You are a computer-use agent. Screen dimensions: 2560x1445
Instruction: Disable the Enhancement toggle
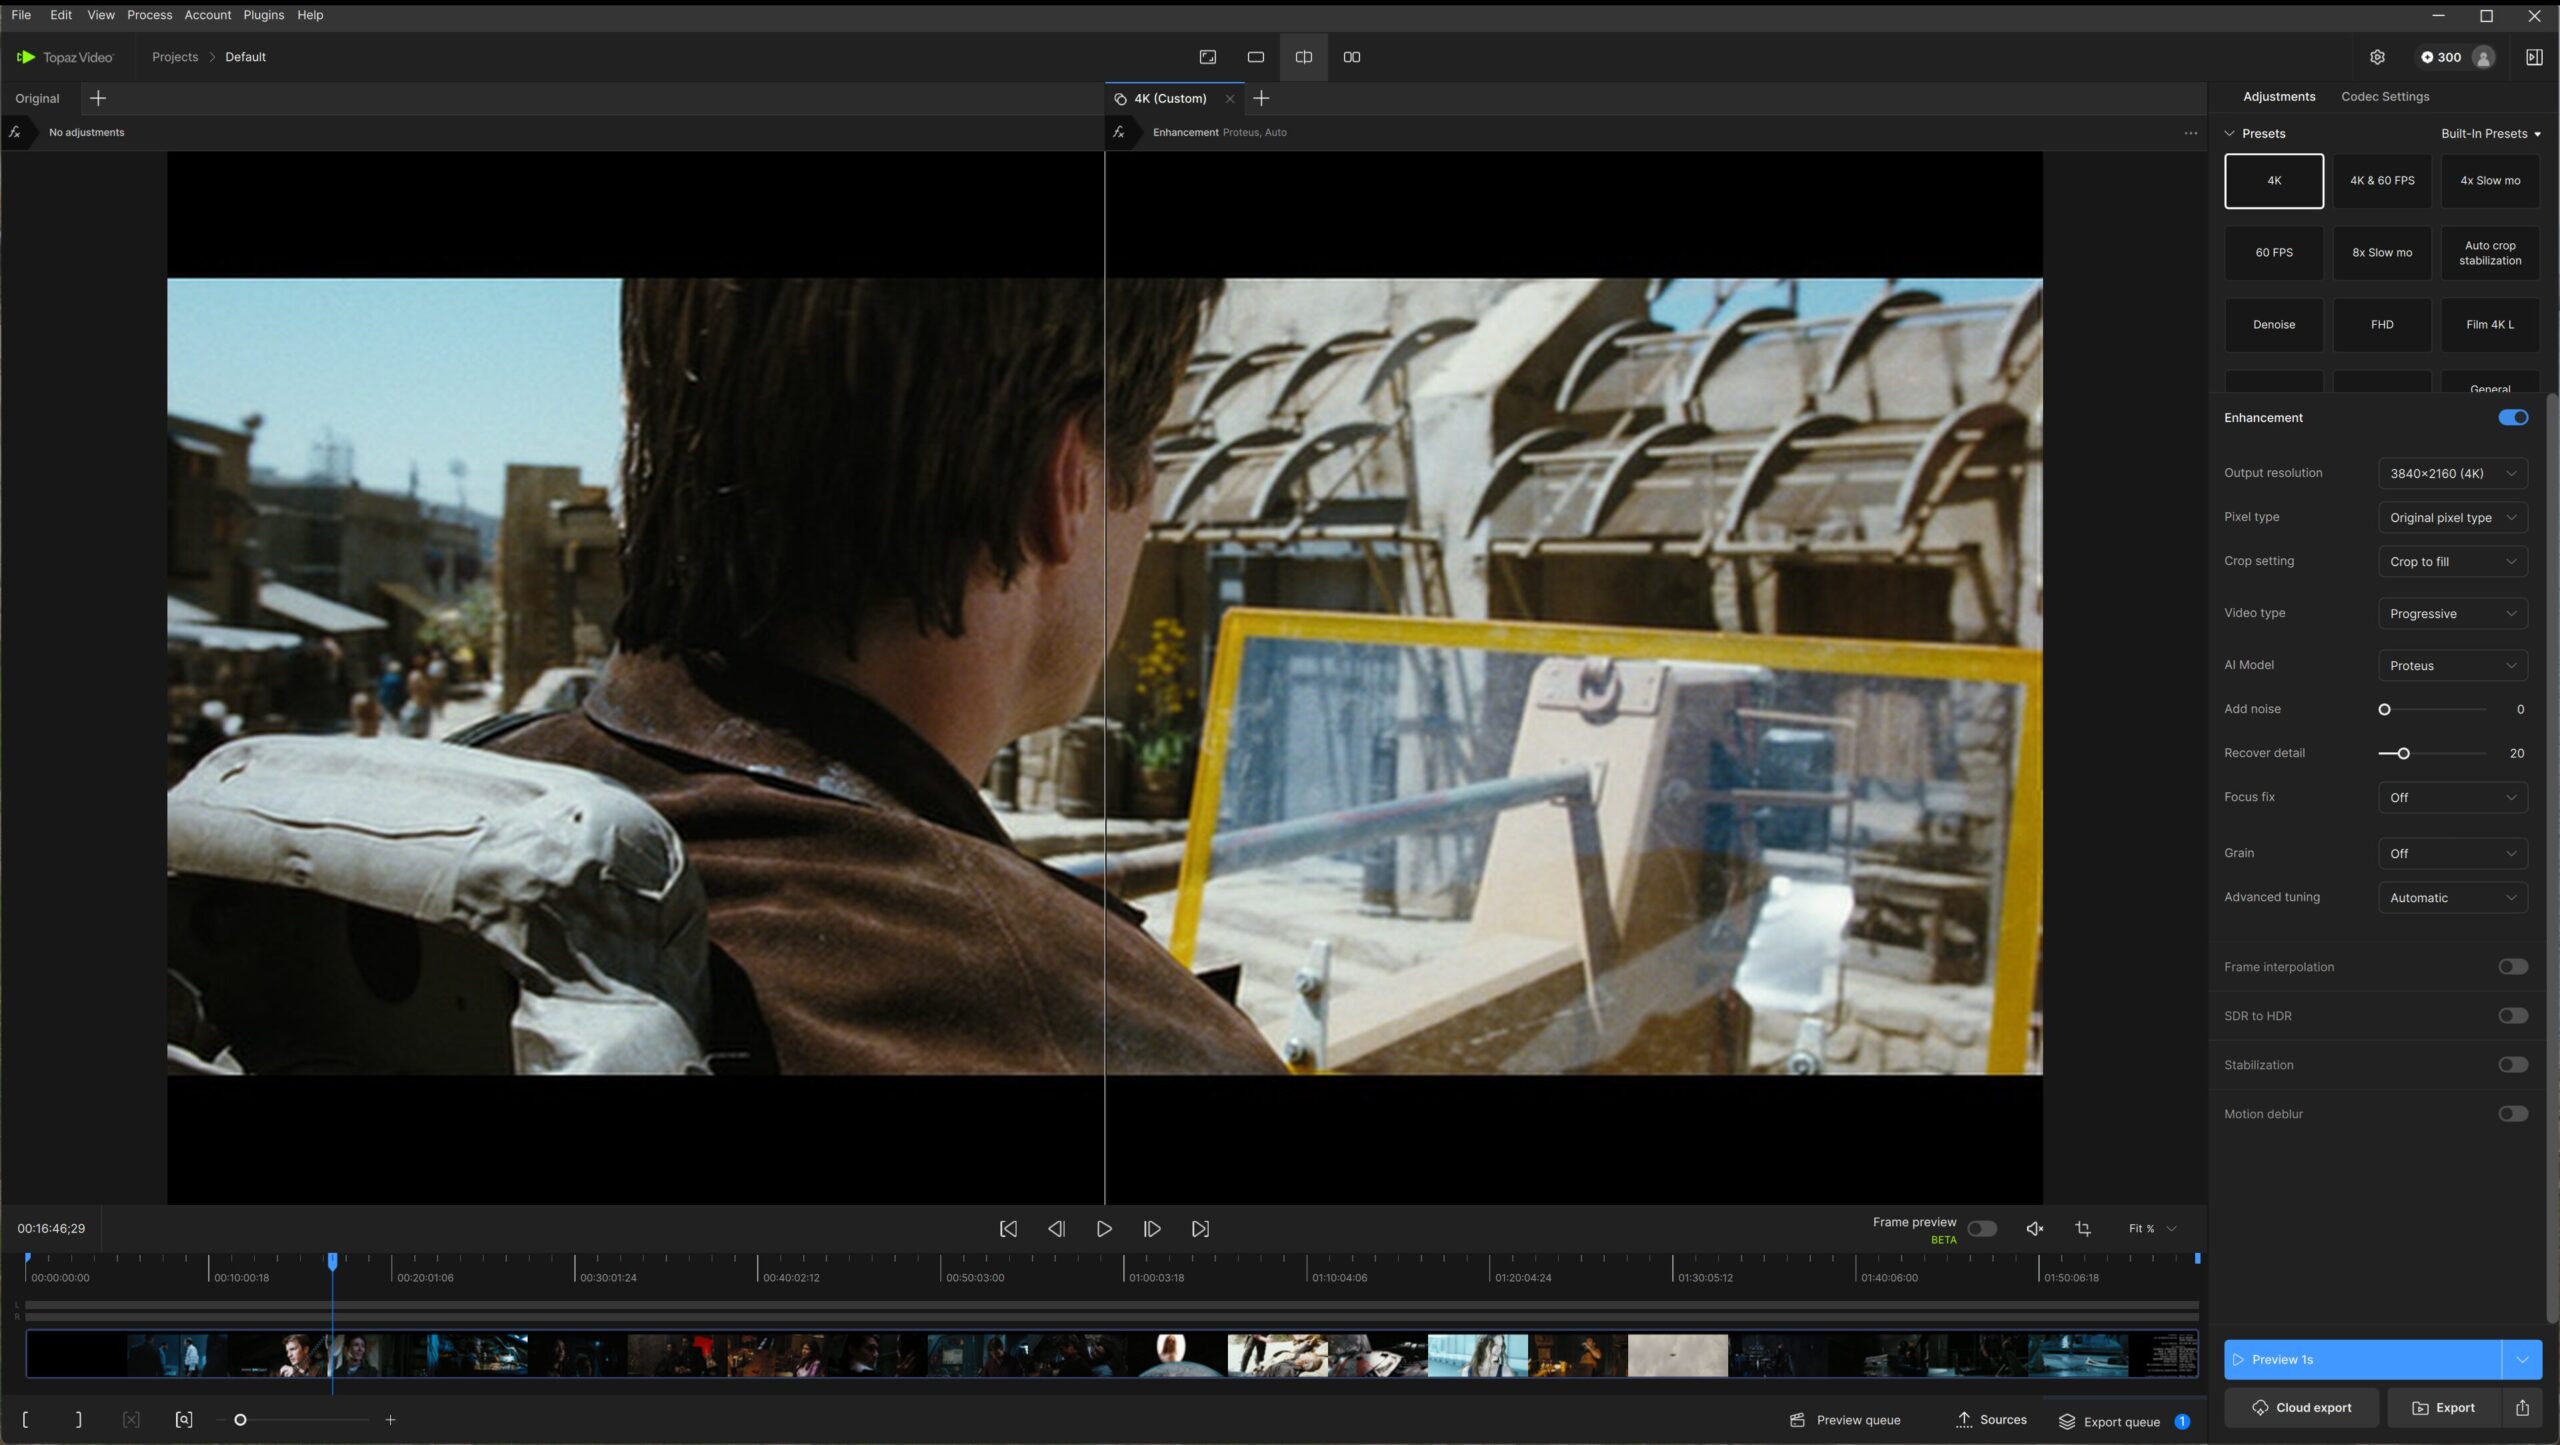(2512, 418)
